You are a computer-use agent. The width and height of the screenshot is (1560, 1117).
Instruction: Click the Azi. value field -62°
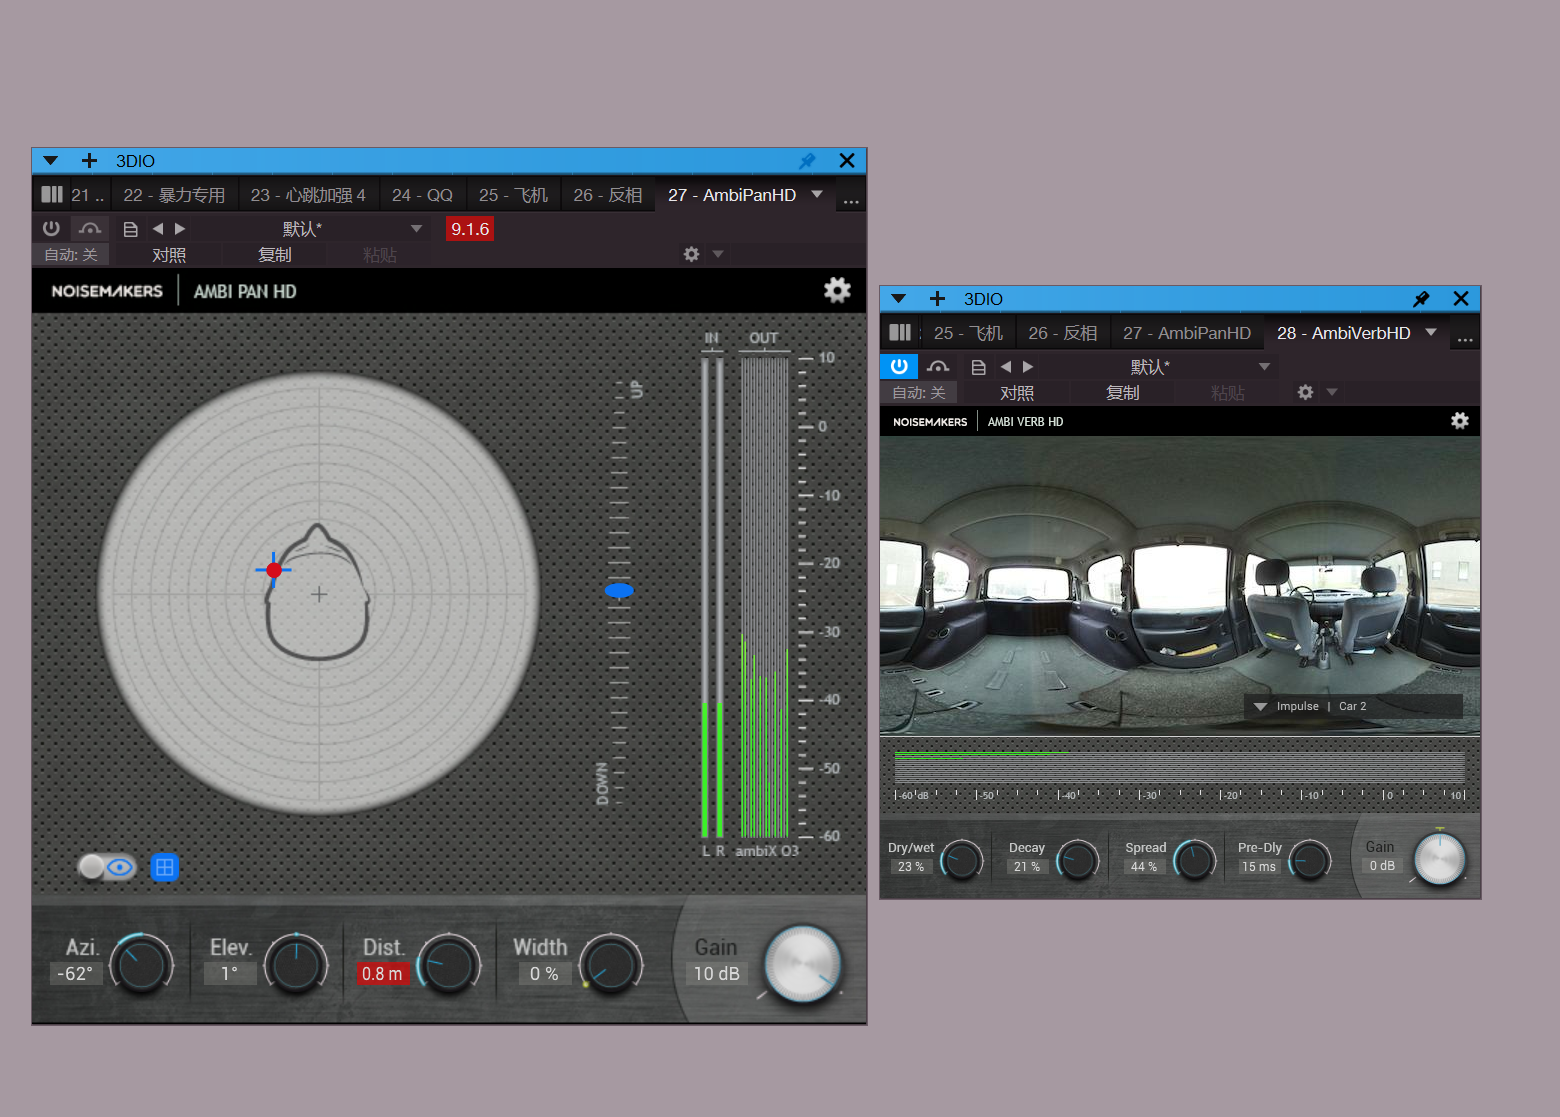(x=75, y=973)
